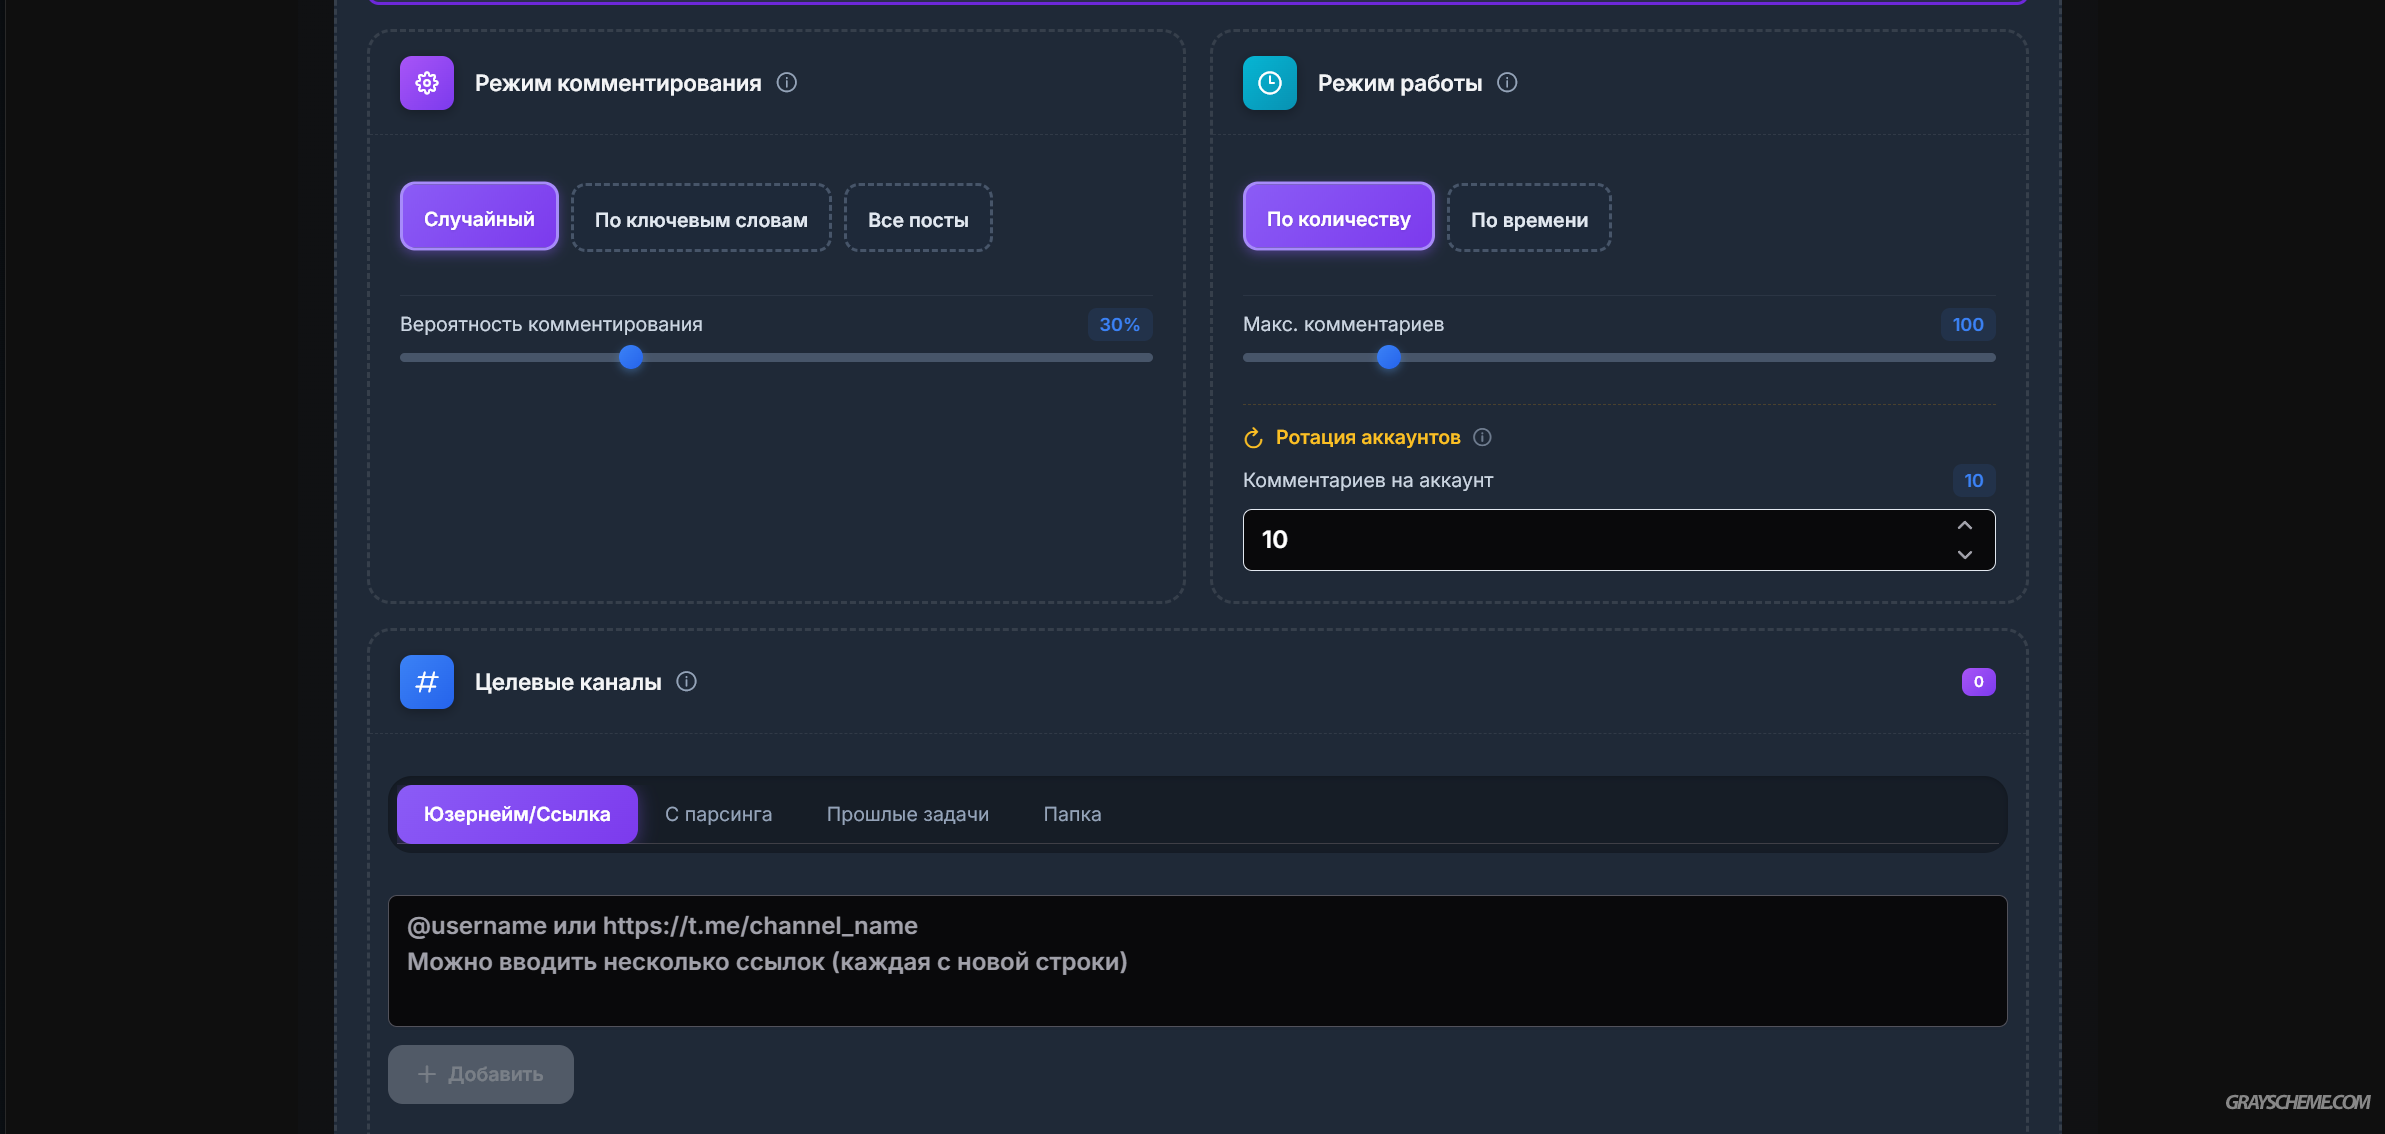Image resolution: width=2385 pixels, height=1134 pixels.
Task: Select the Случайный comment mode
Action: point(479,218)
